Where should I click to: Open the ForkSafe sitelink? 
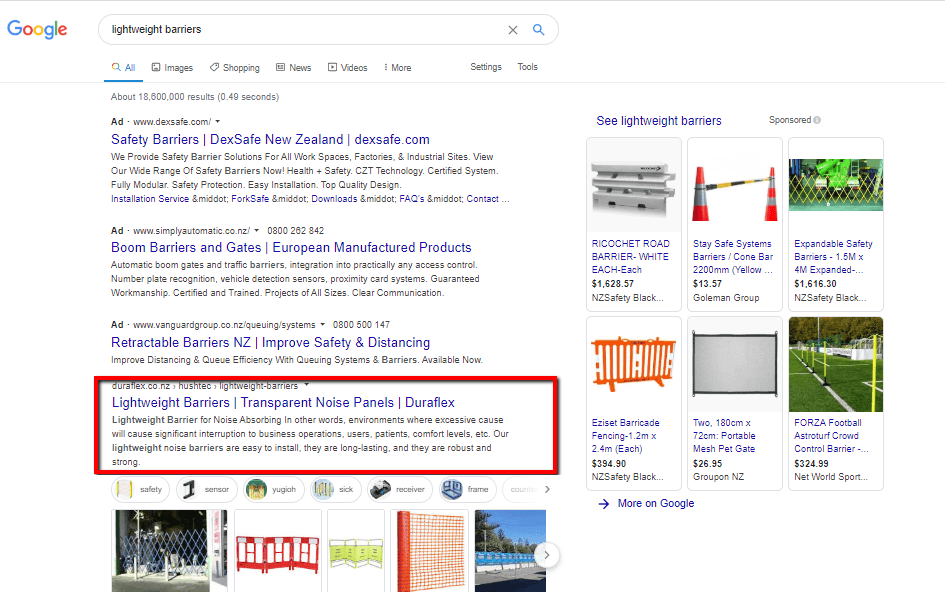(x=250, y=199)
